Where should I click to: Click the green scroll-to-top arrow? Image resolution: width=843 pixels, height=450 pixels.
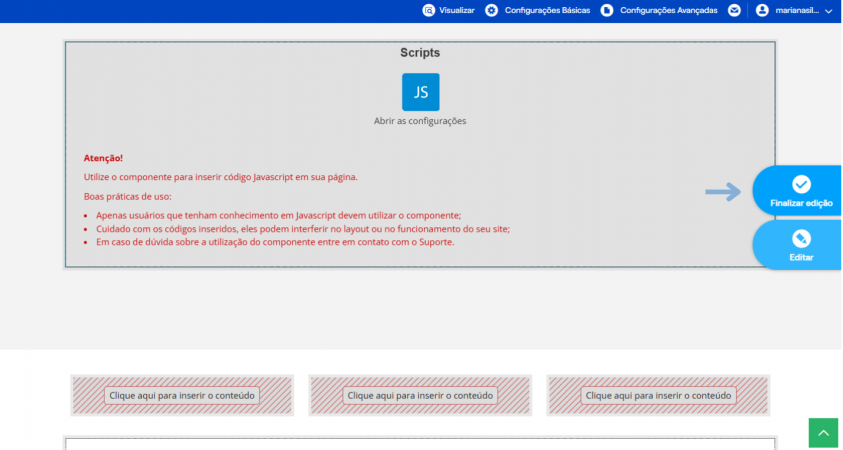823,433
